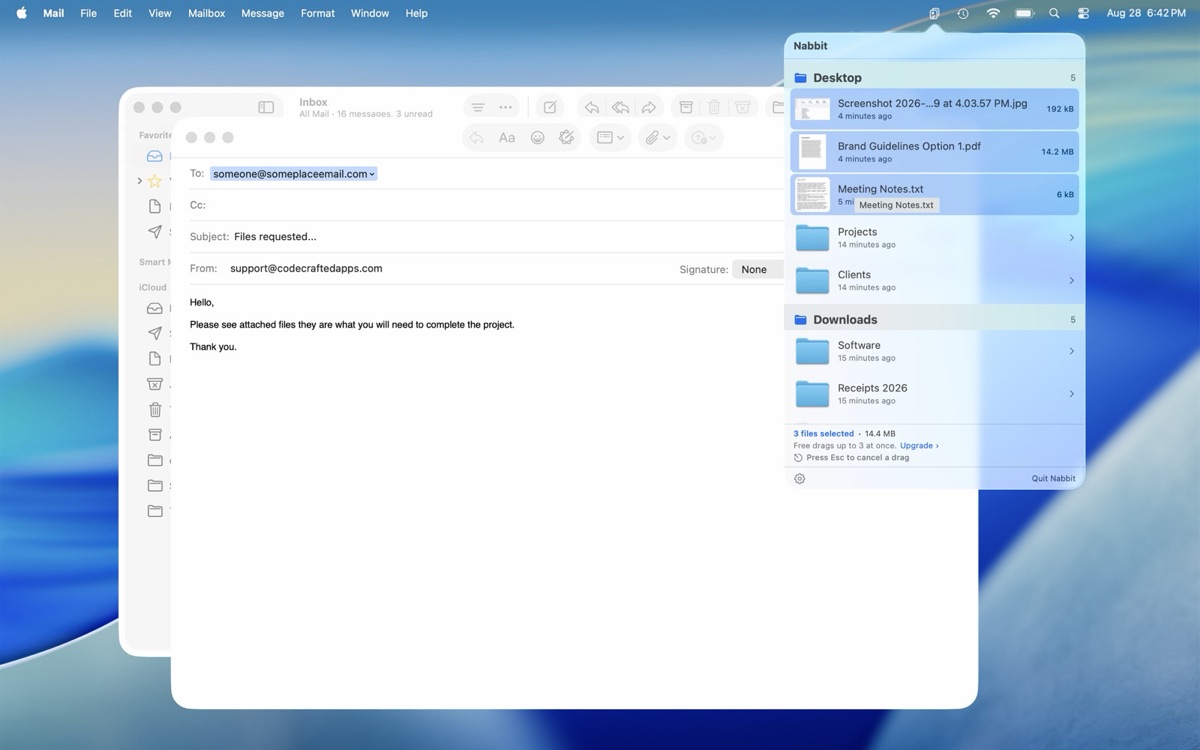This screenshot has height=750, width=1200.
Task: Open the Message menu
Action: (x=263, y=14)
